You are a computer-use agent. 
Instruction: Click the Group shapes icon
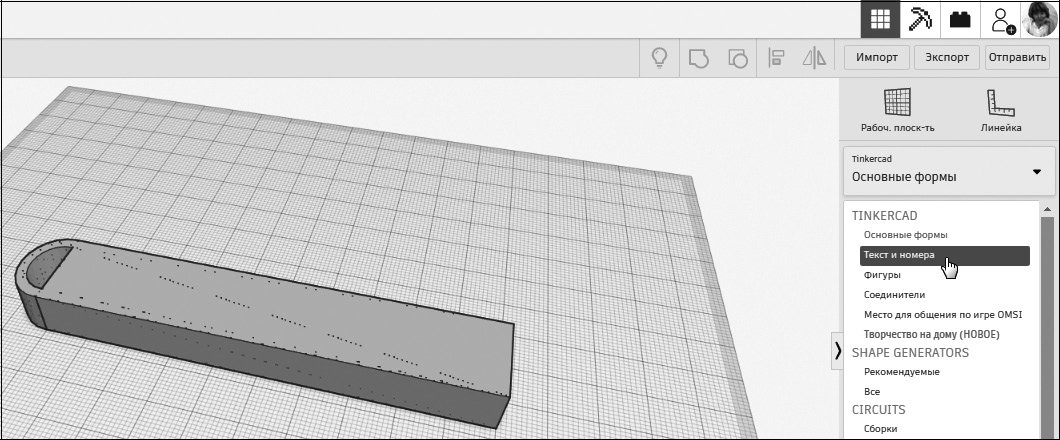coord(698,58)
